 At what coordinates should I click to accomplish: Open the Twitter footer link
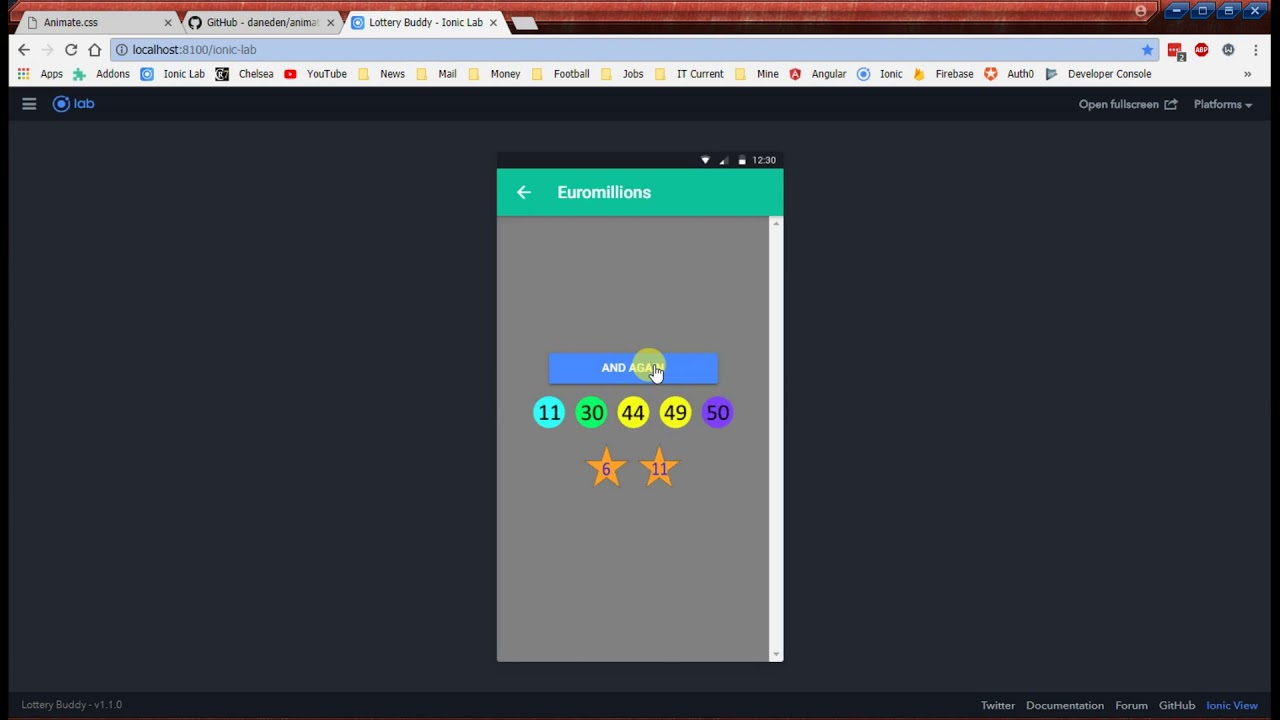998,706
